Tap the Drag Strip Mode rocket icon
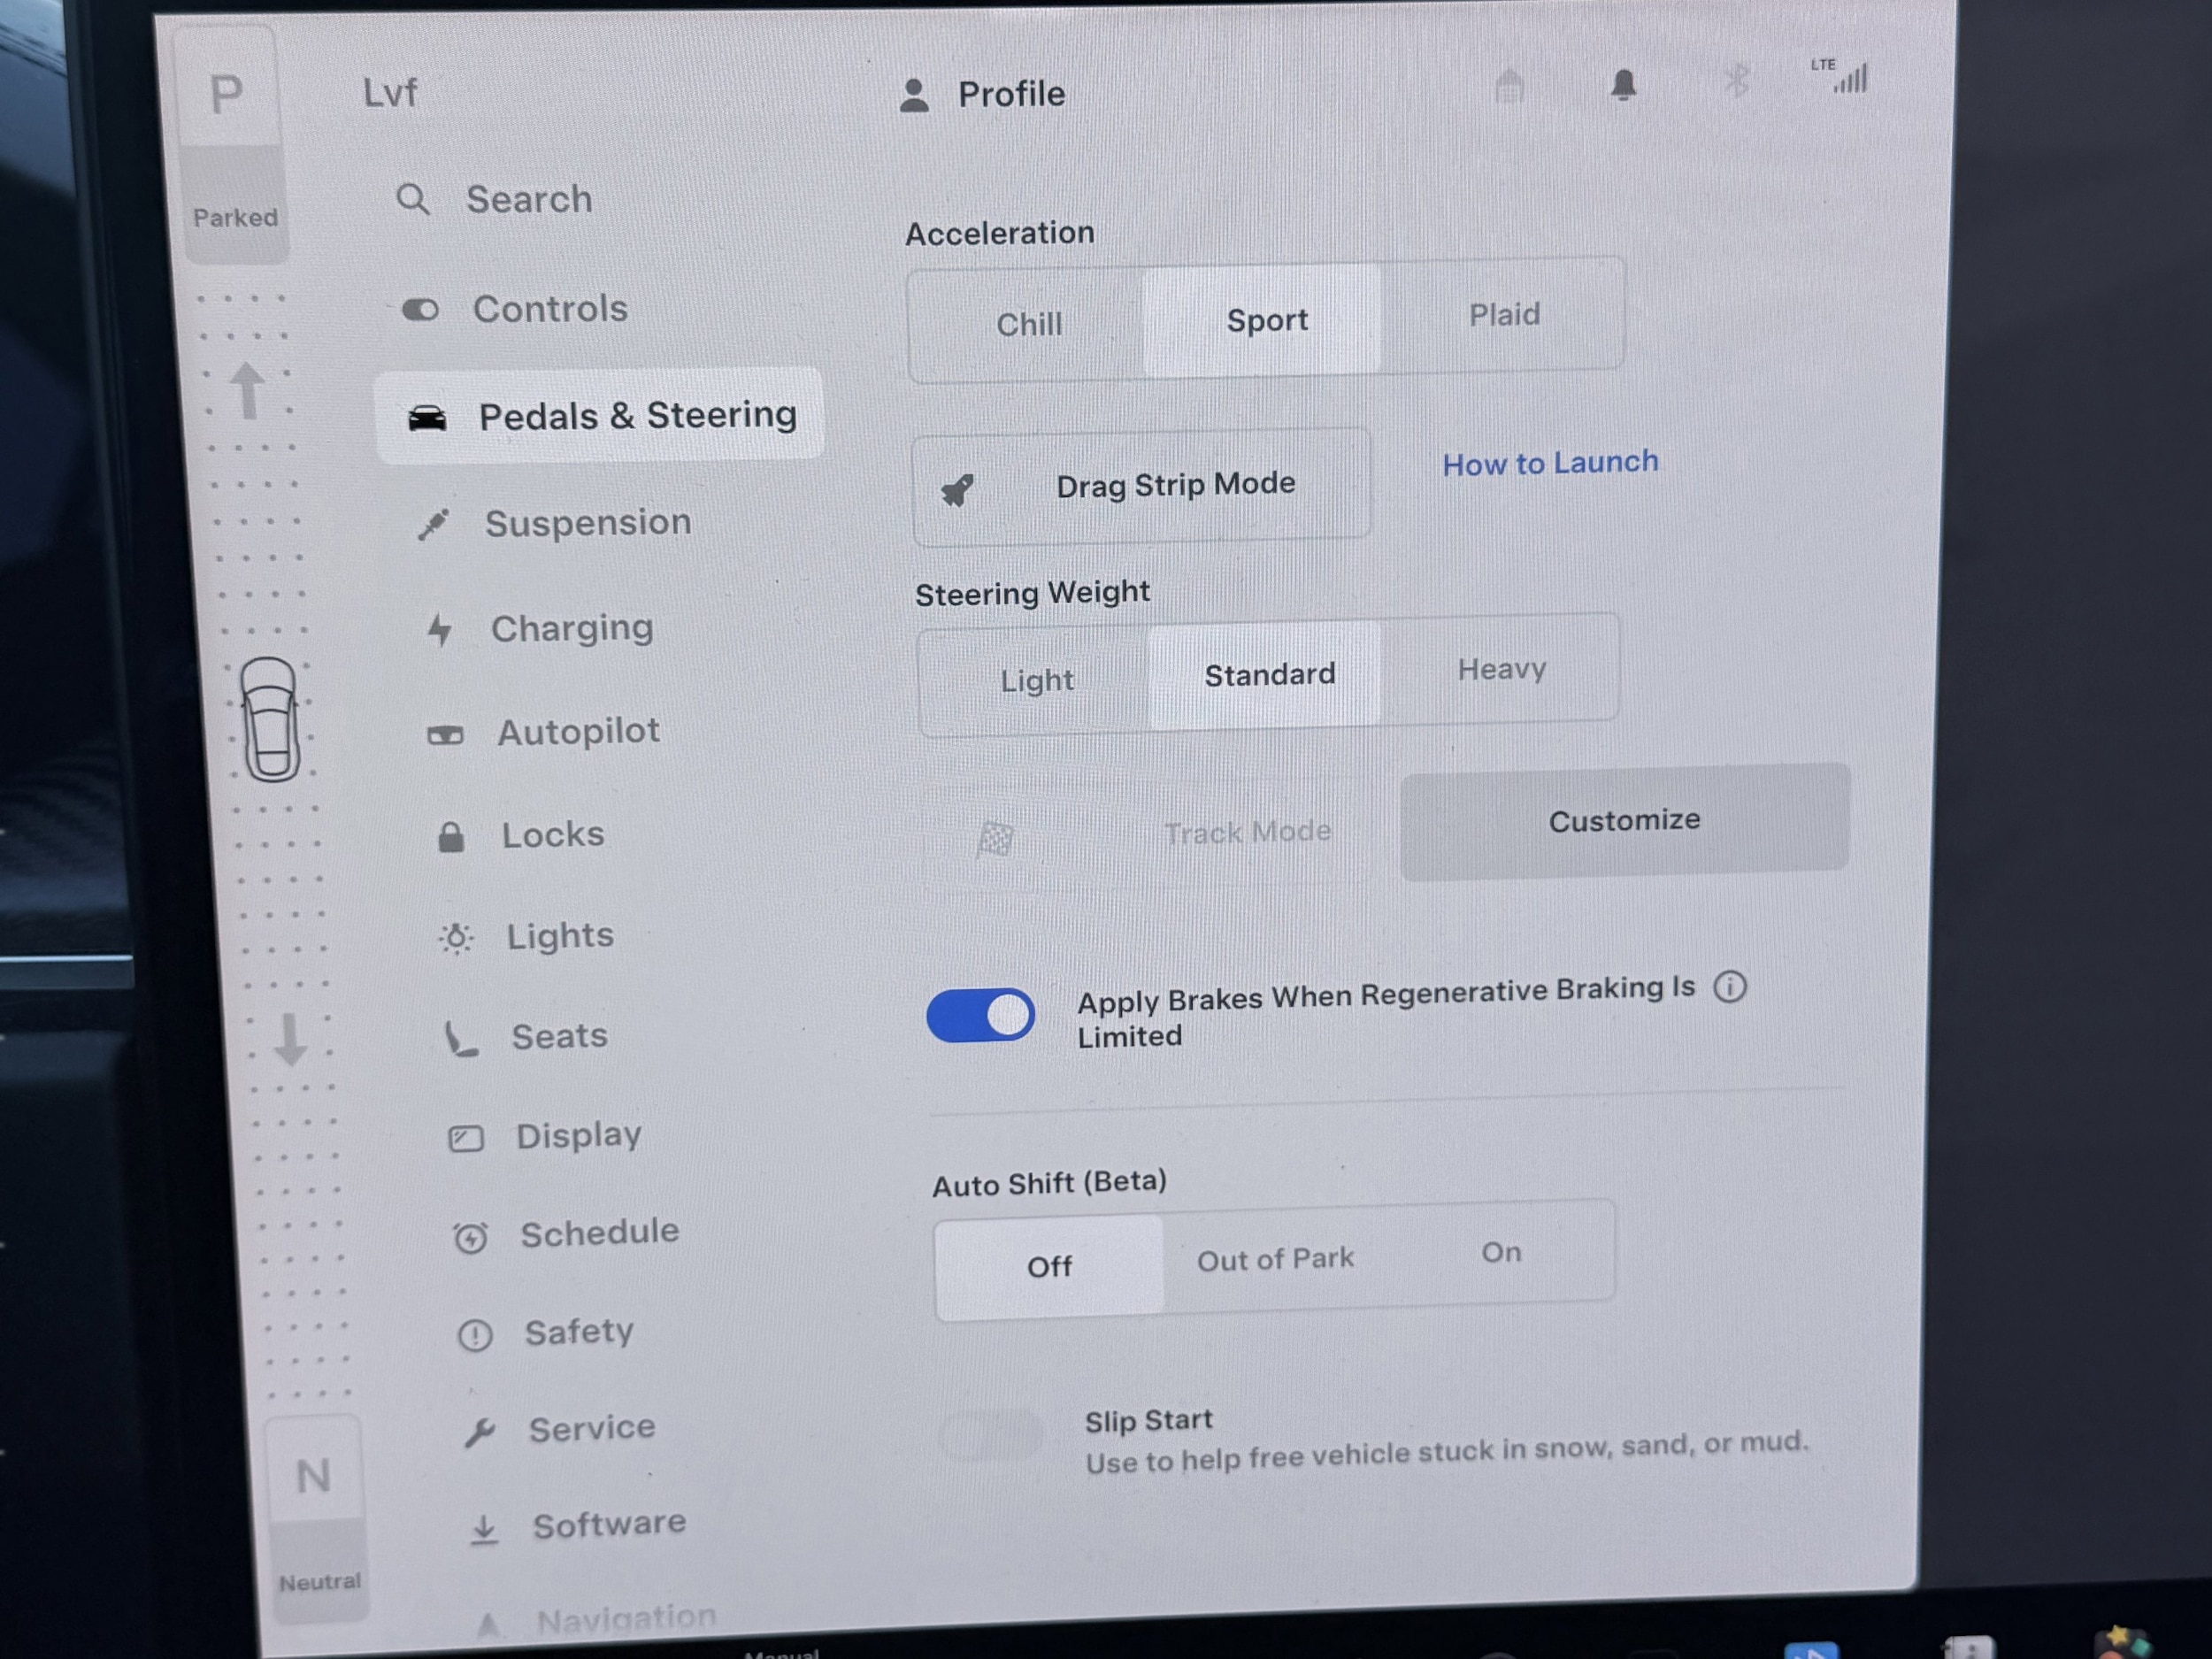The image size is (2212, 1659). coord(957,490)
